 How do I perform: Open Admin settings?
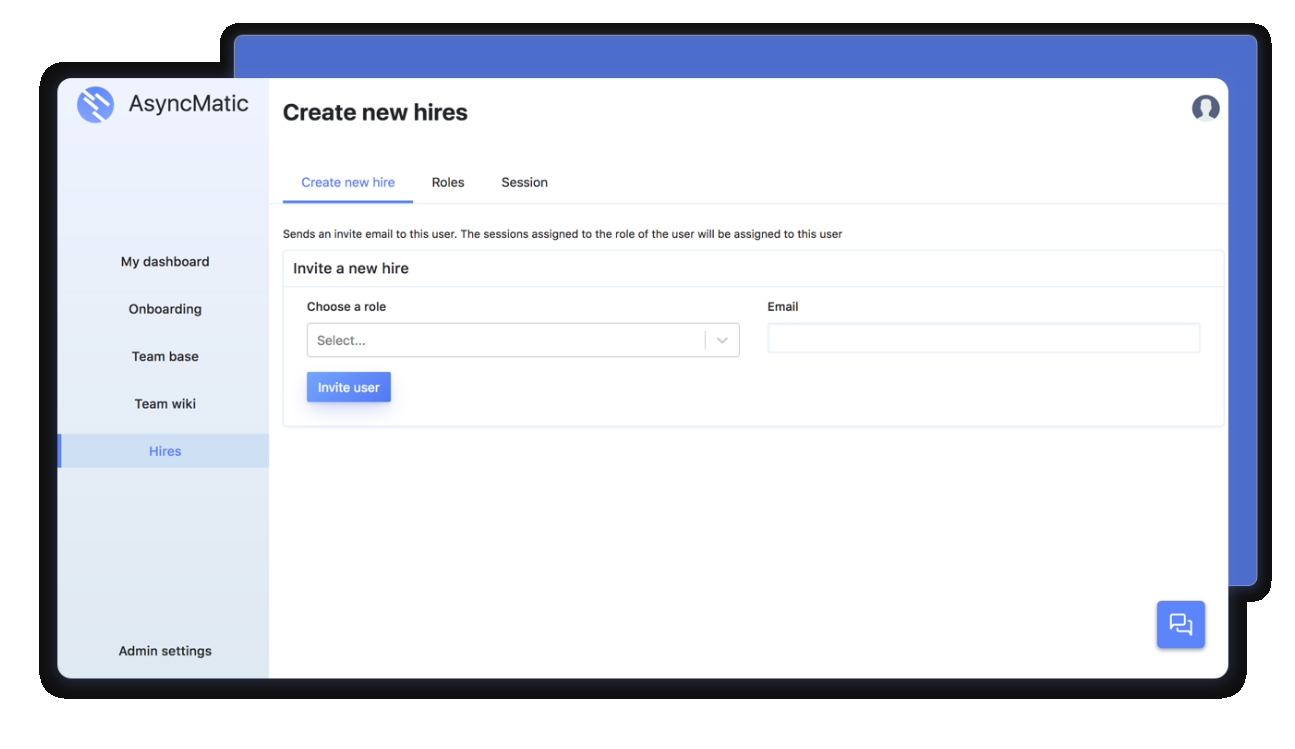tap(165, 651)
